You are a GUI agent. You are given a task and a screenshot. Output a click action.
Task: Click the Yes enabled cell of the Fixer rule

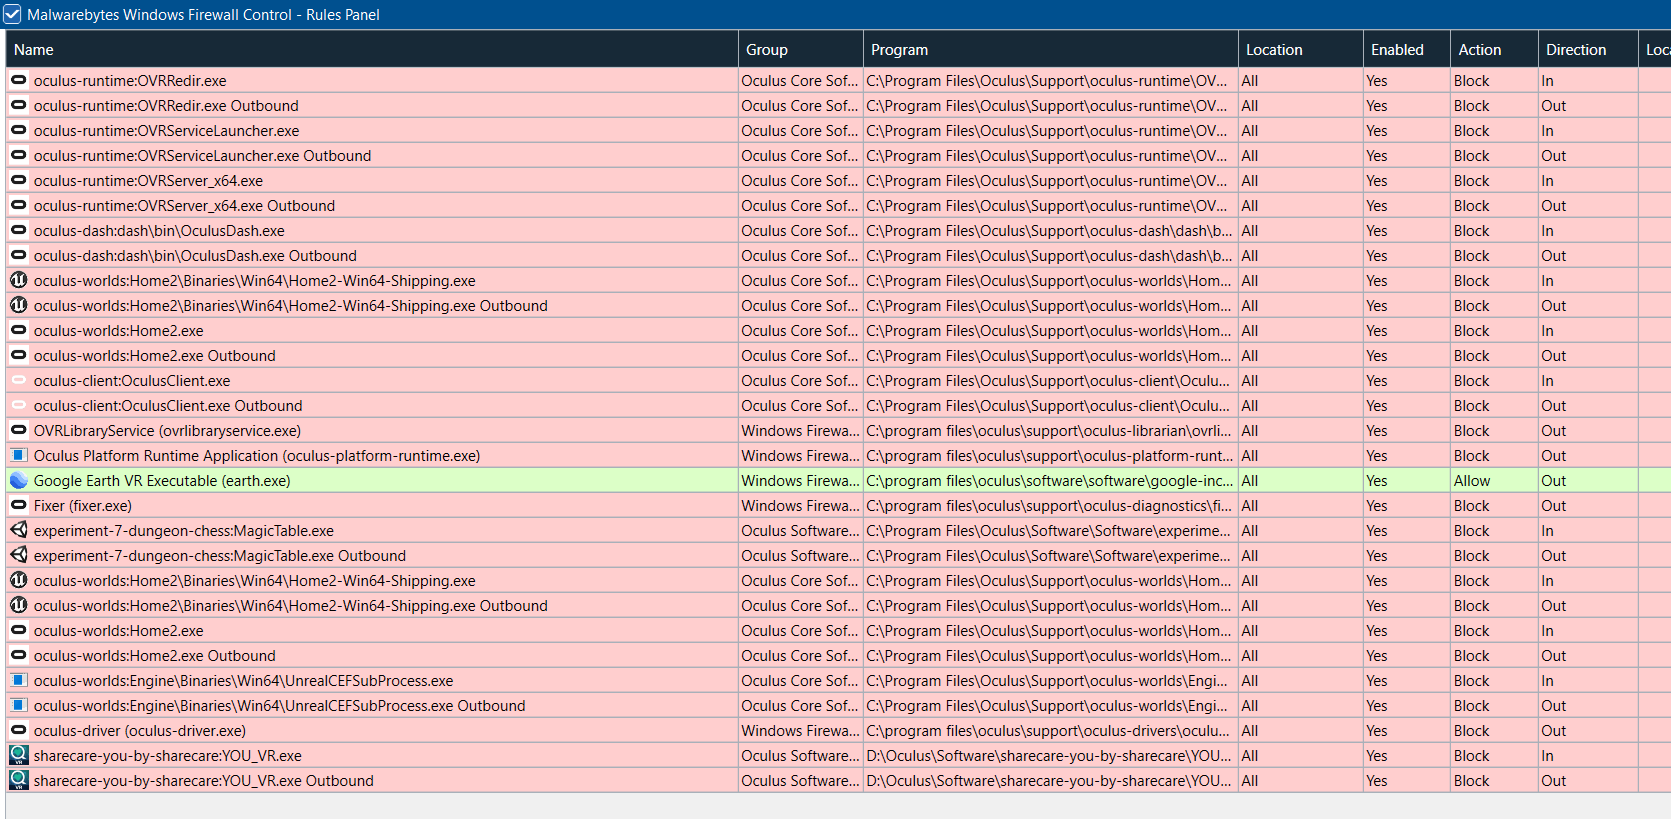[1407, 506]
